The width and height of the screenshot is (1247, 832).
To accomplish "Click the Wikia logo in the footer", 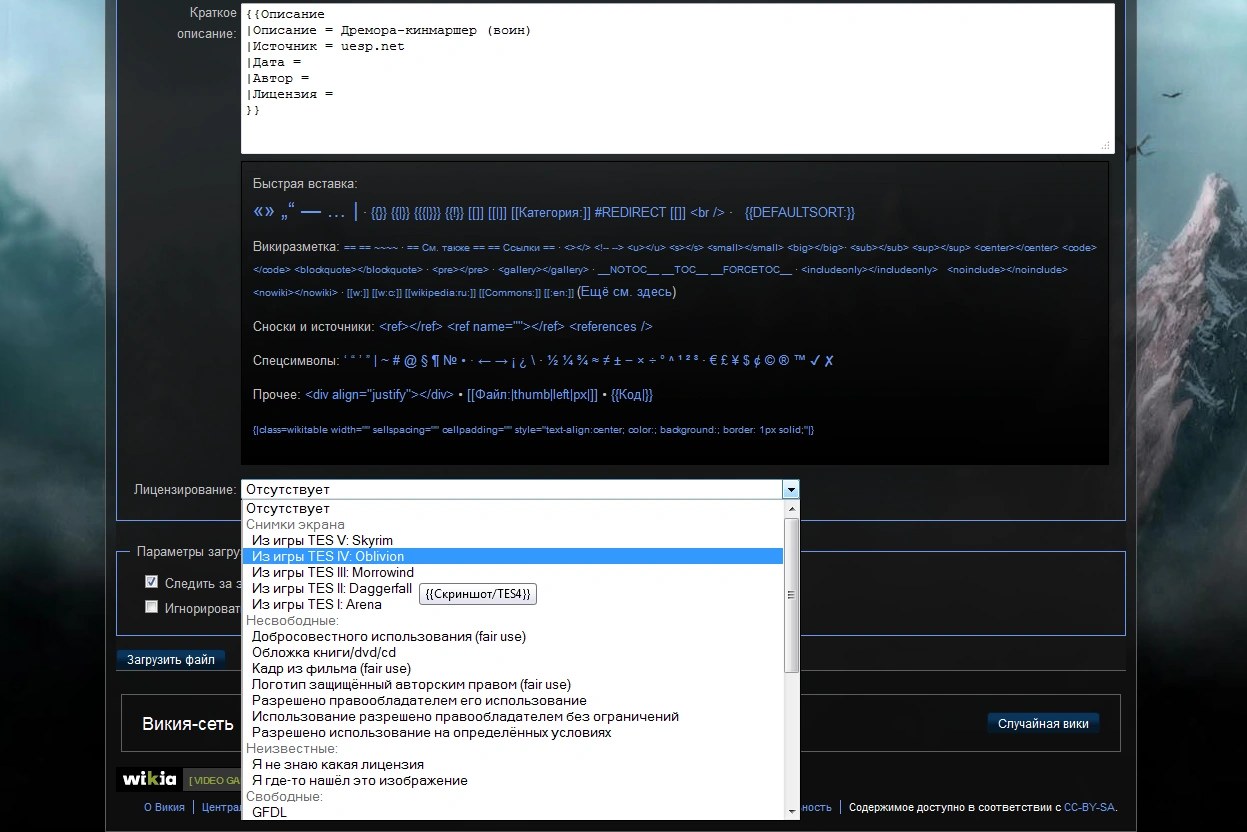I will click(x=150, y=779).
